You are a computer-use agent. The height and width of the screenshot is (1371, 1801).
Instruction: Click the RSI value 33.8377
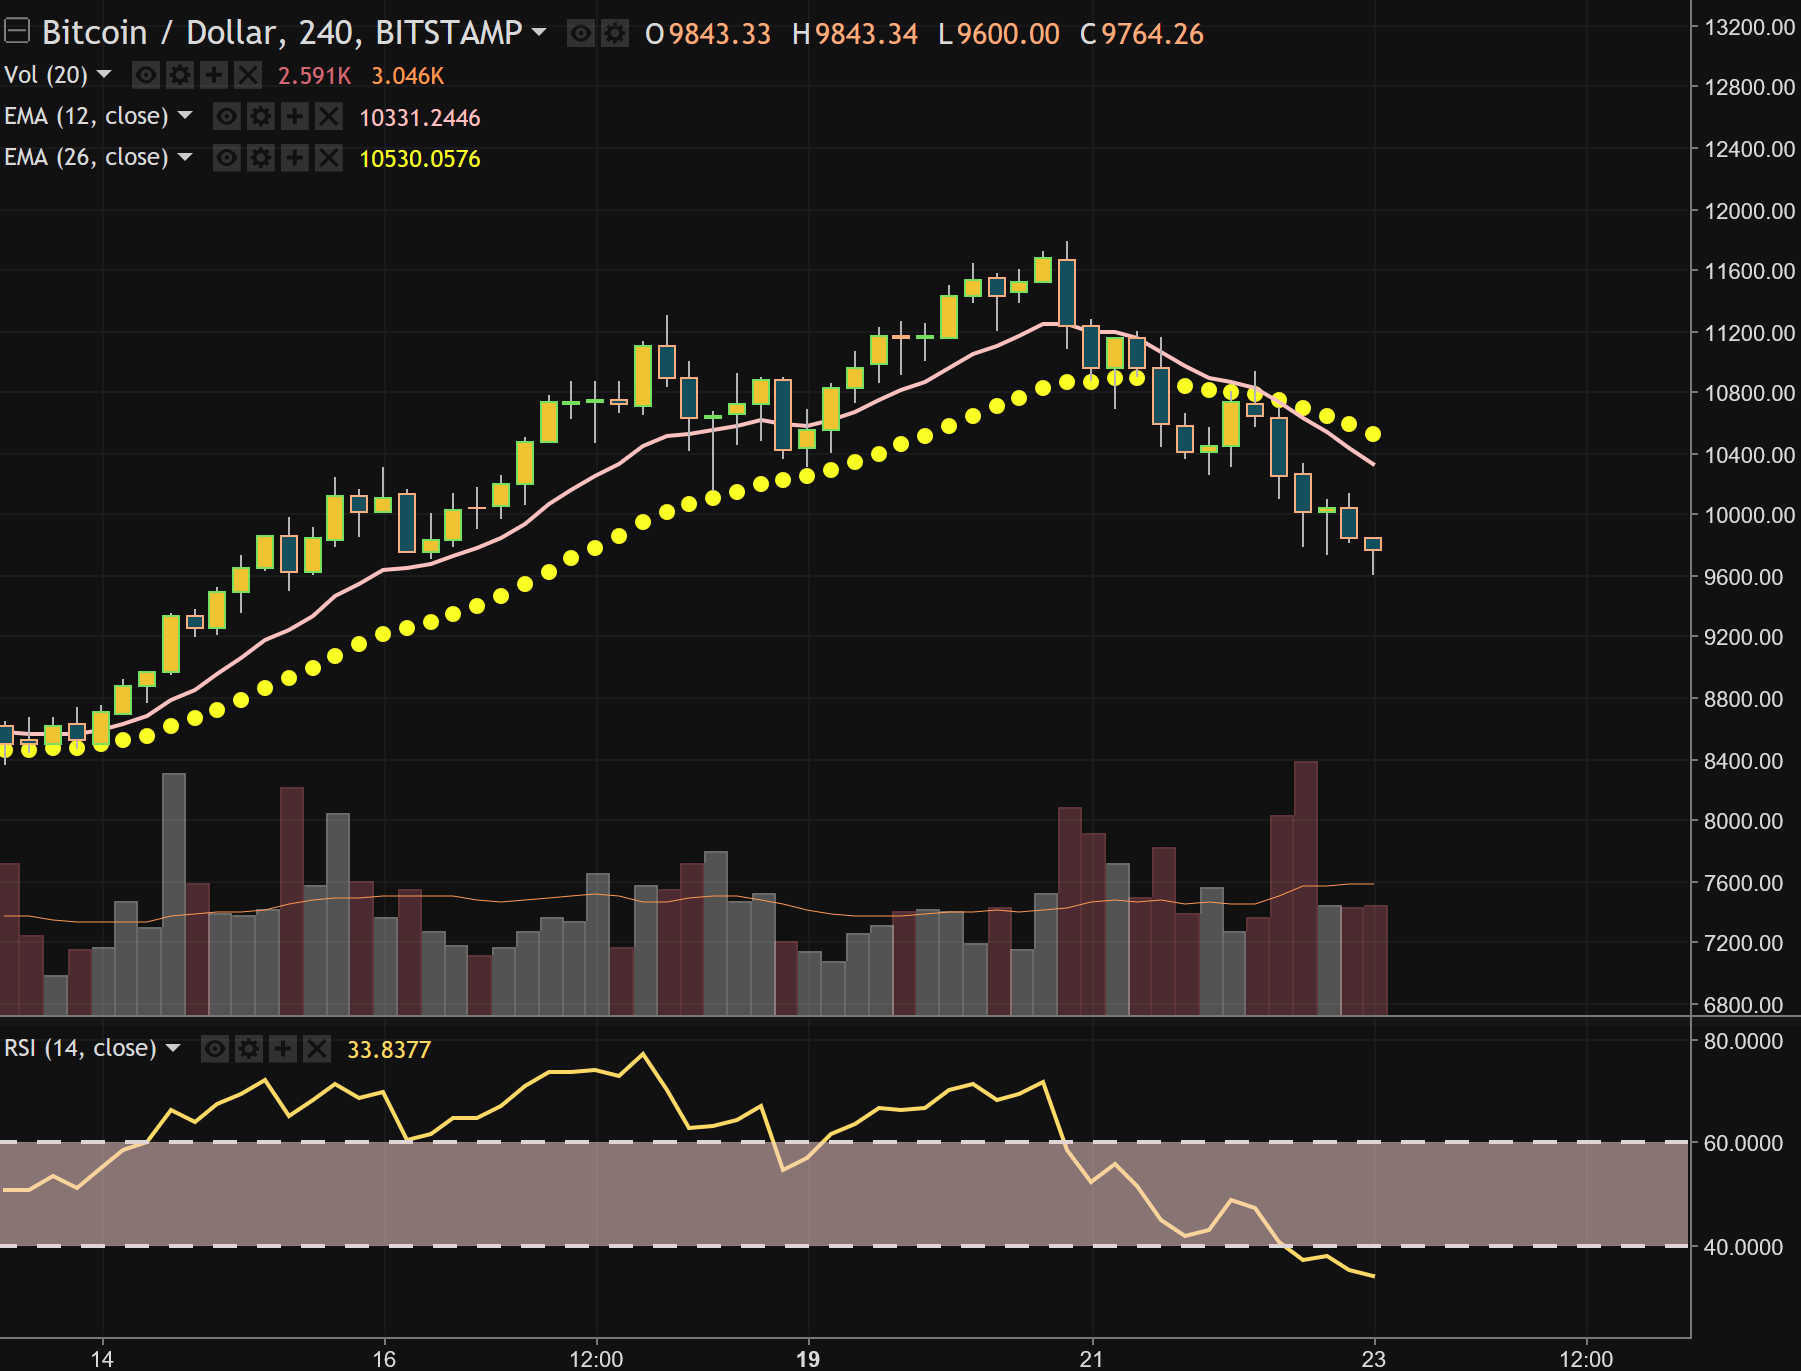click(x=389, y=1050)
